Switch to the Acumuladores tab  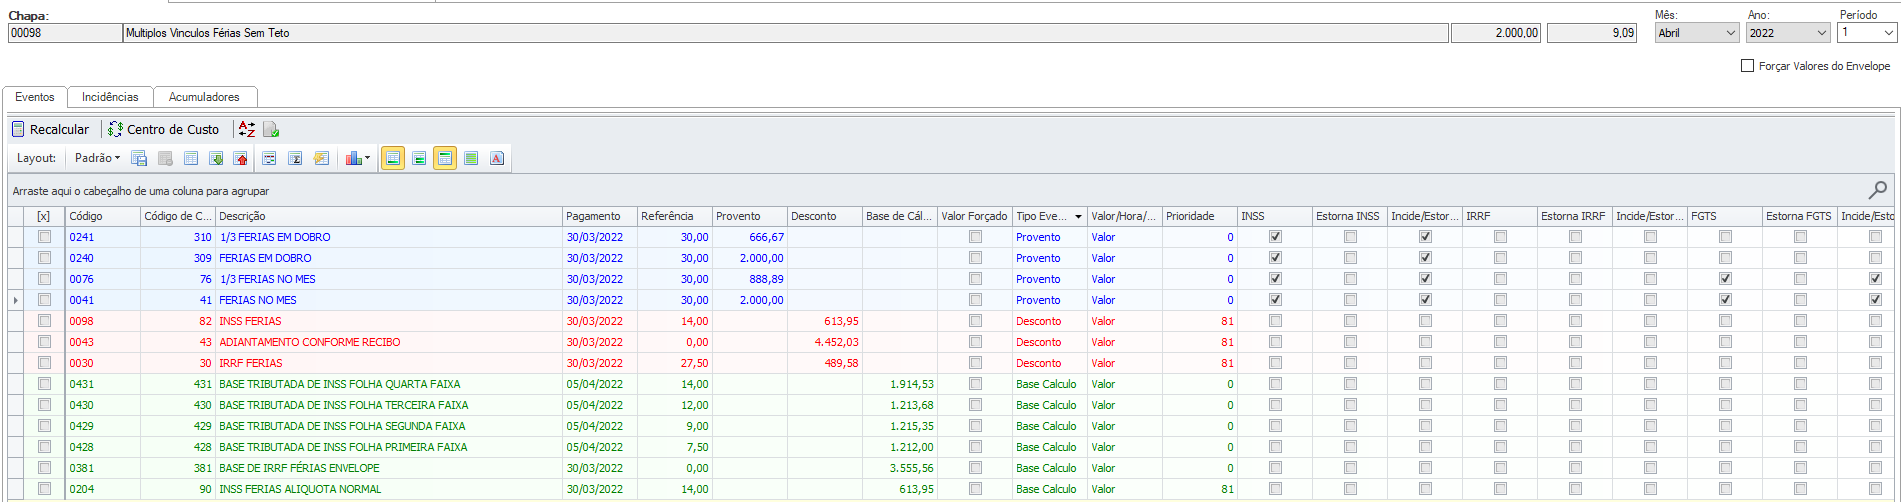click(x=204, y=97)
